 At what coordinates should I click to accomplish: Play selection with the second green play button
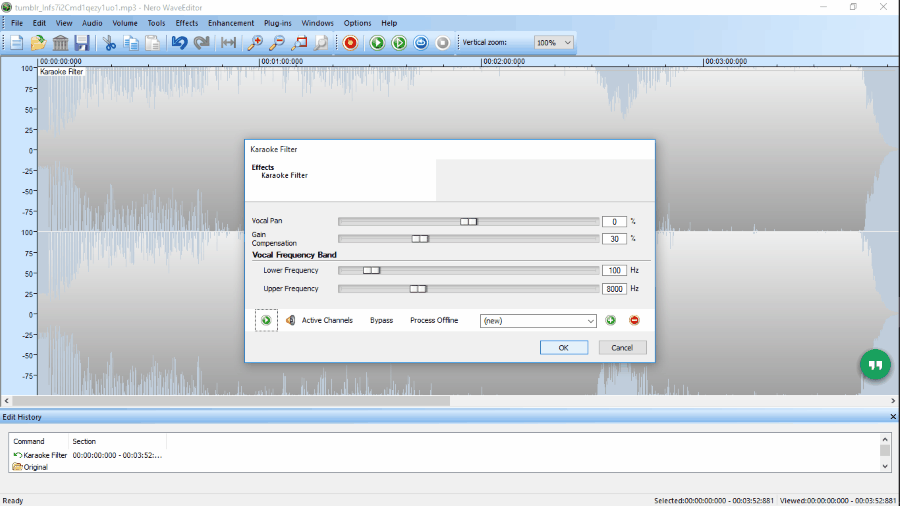click(399, 43)
